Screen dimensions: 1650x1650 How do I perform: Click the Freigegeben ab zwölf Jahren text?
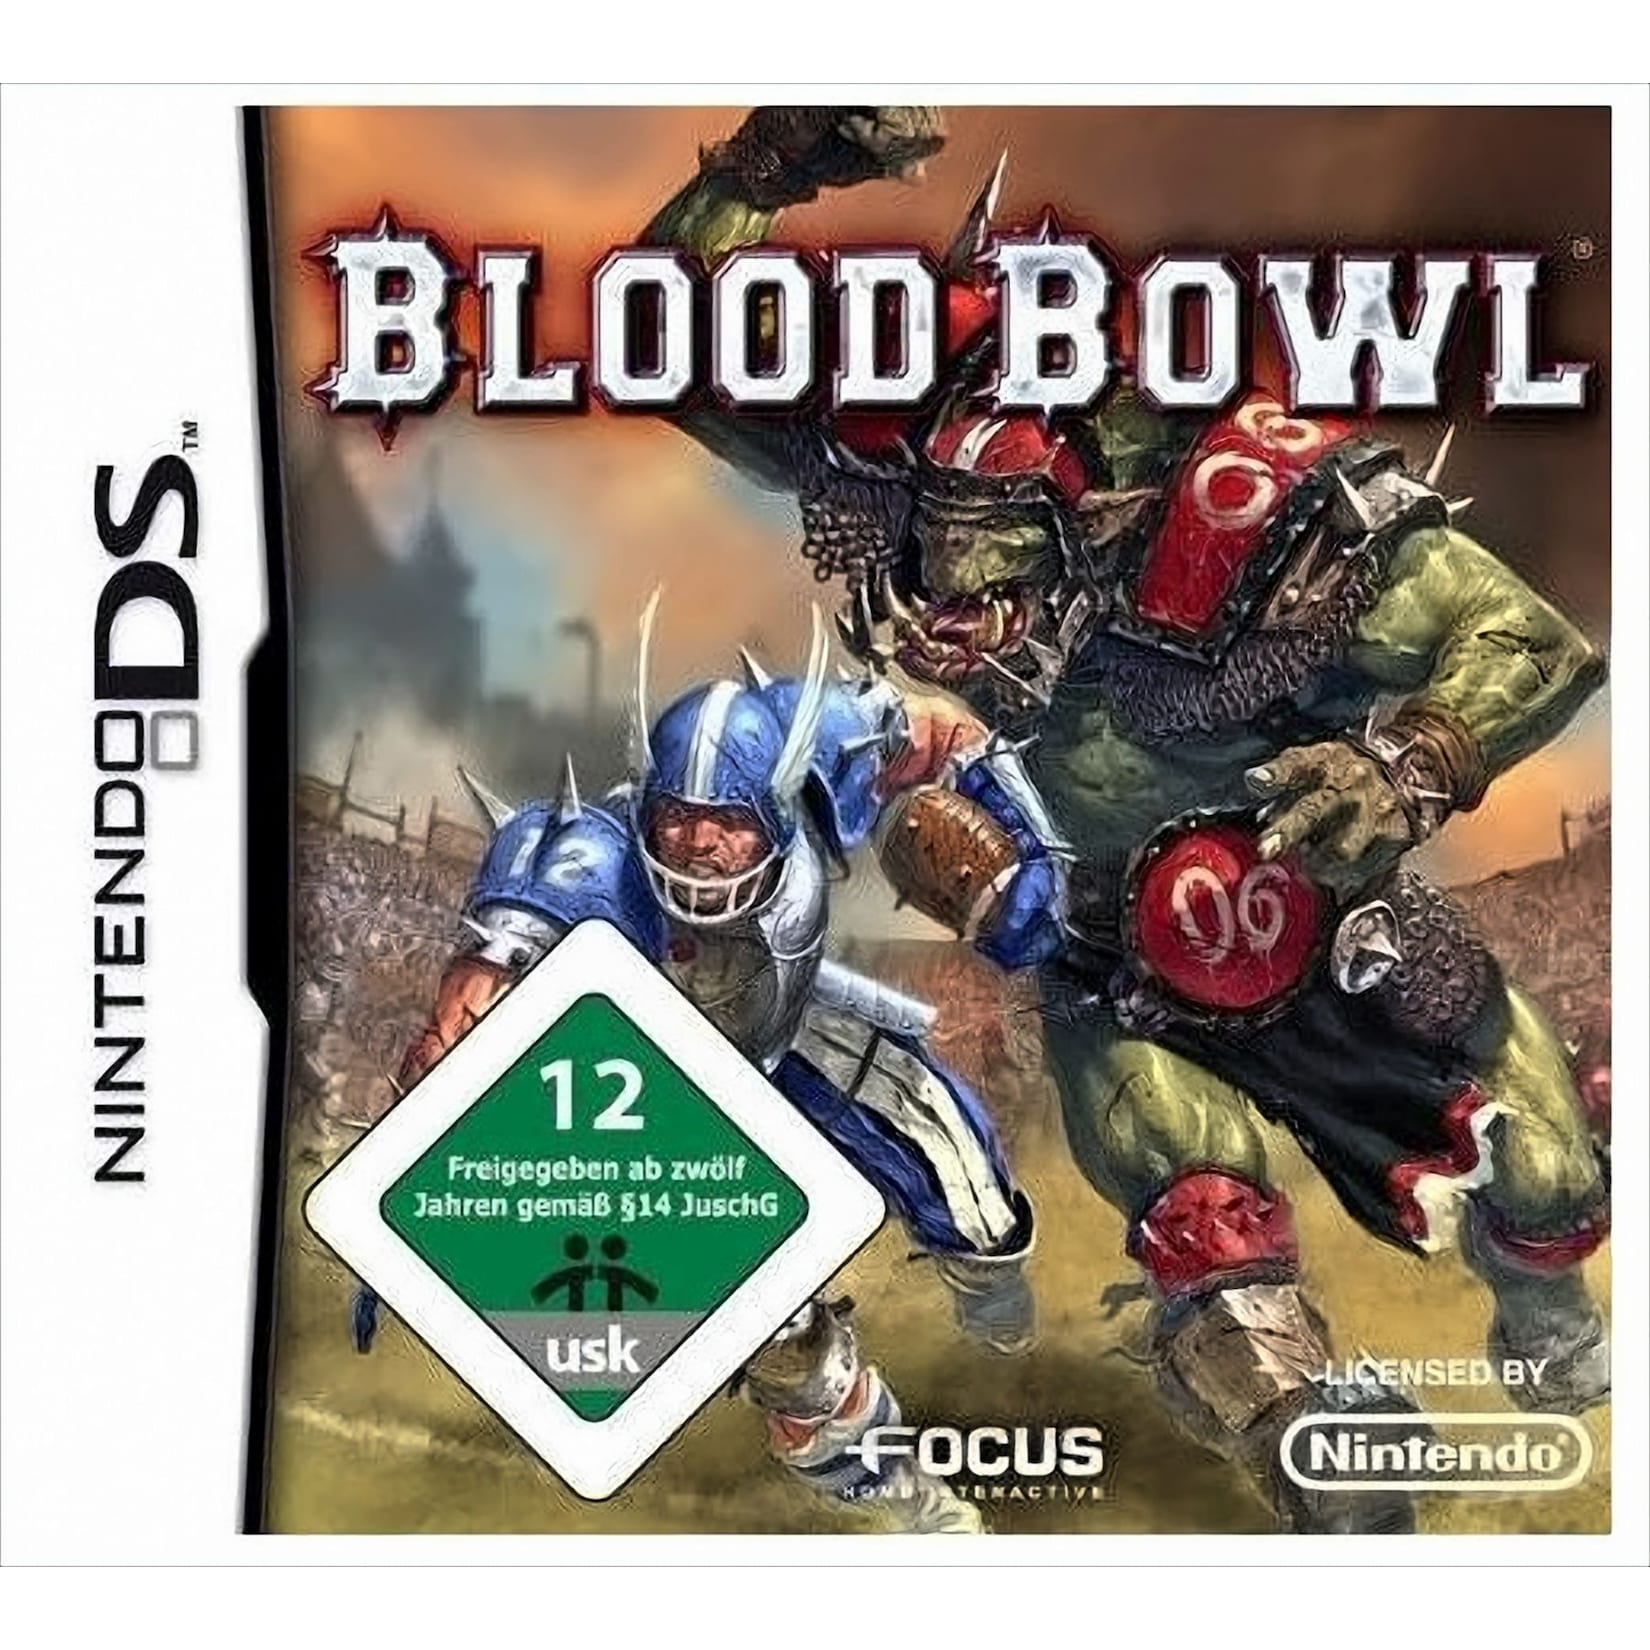coord(597,1184)
